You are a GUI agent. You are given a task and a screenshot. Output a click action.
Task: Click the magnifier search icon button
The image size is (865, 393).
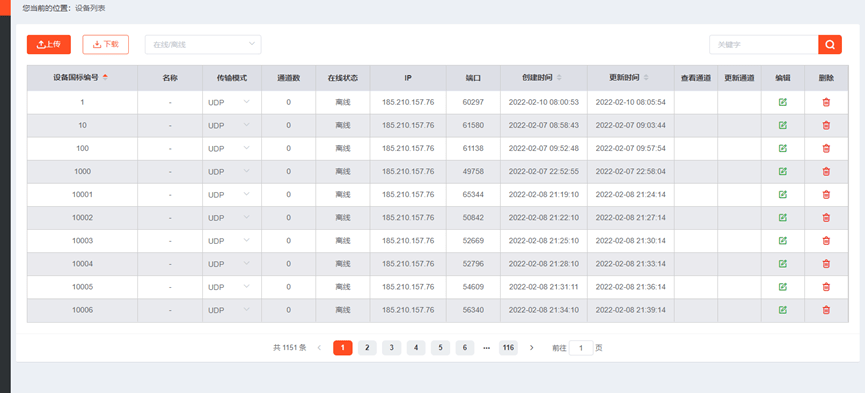pyautogui.click(x=830, y=45)
